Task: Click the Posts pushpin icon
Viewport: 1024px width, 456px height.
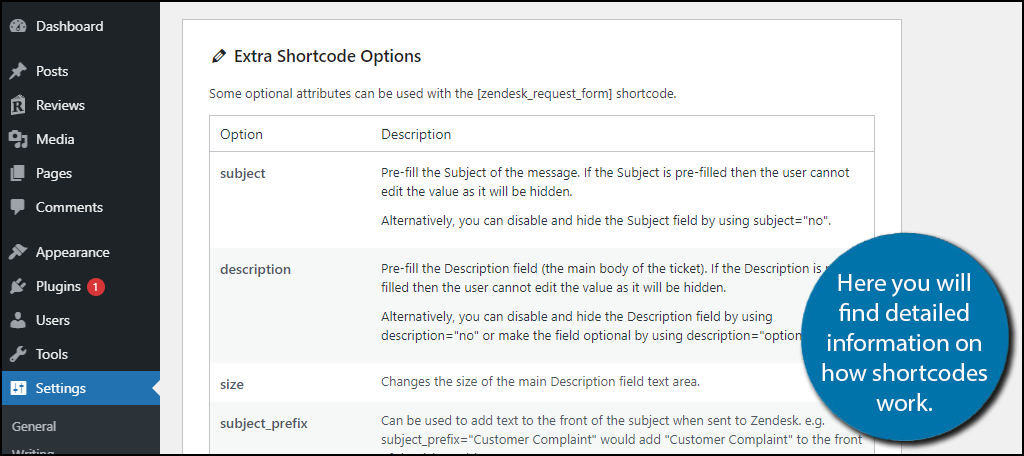Action: (x=18, y=72)
